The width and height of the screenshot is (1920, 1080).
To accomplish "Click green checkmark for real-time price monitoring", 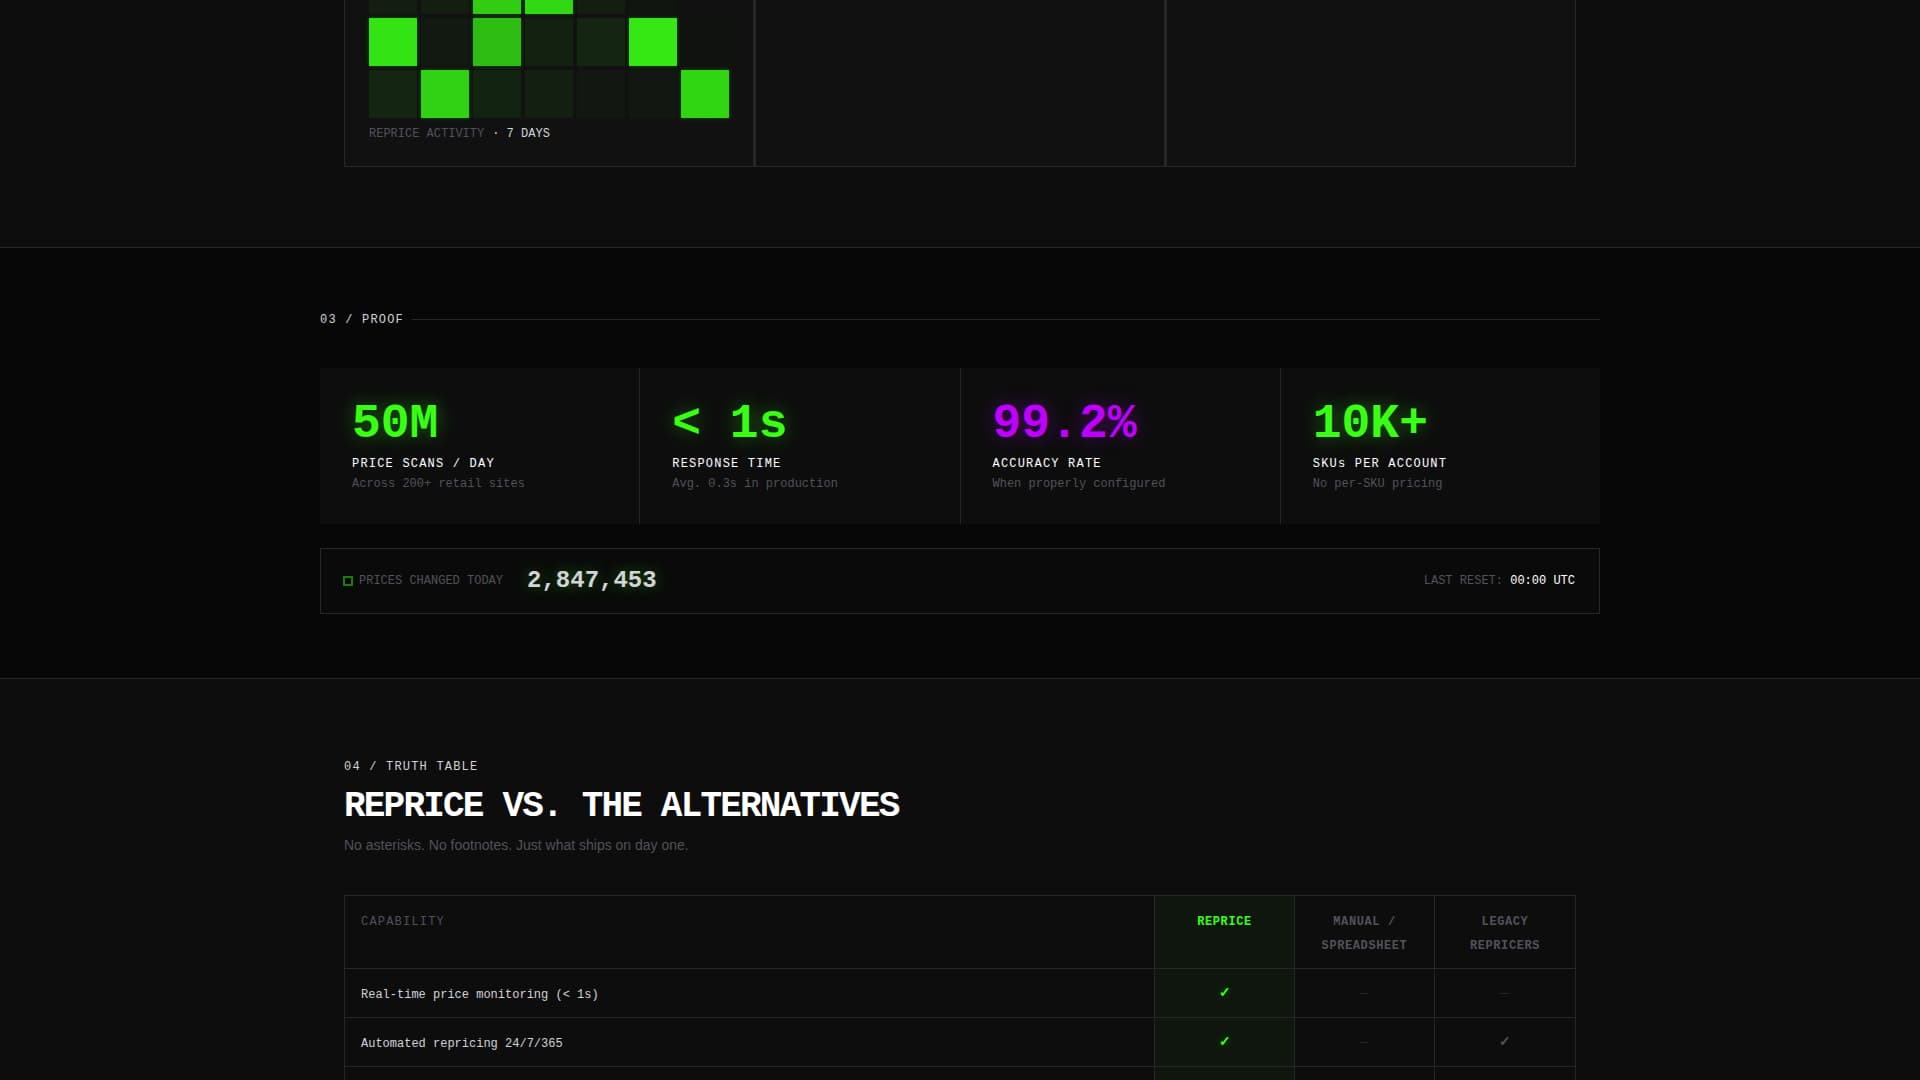I will click(1224, 993).
